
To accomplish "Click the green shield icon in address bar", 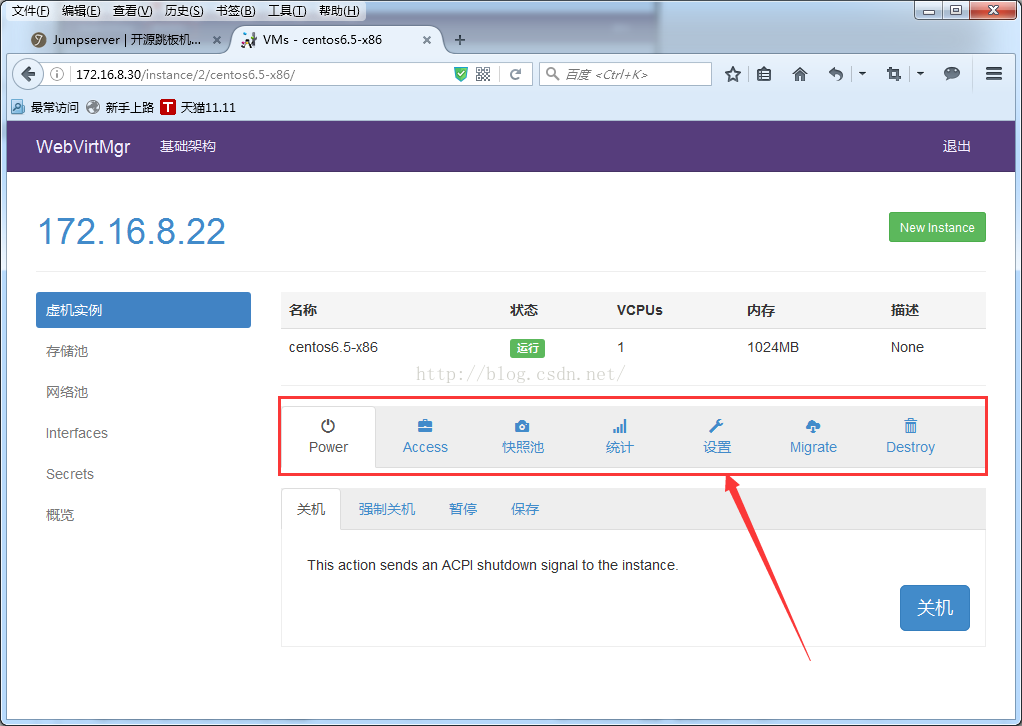I will [x=461, y=74].
